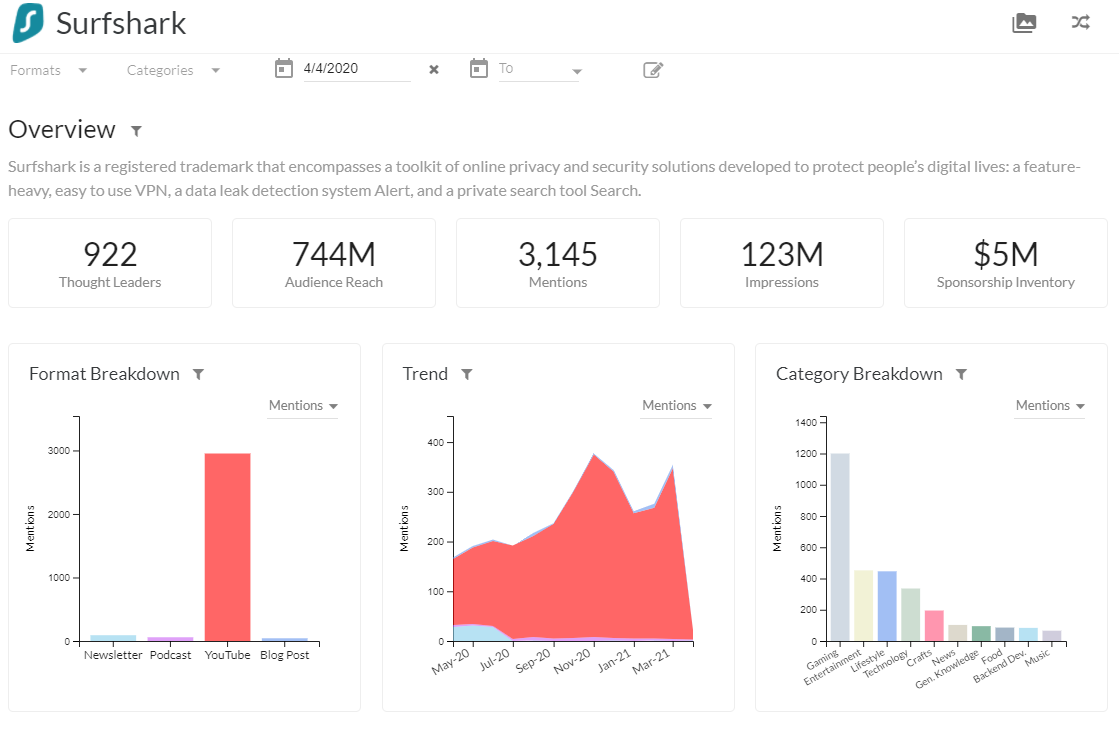
Task: Click the Surfshark description paragraph
Action: 545,178
